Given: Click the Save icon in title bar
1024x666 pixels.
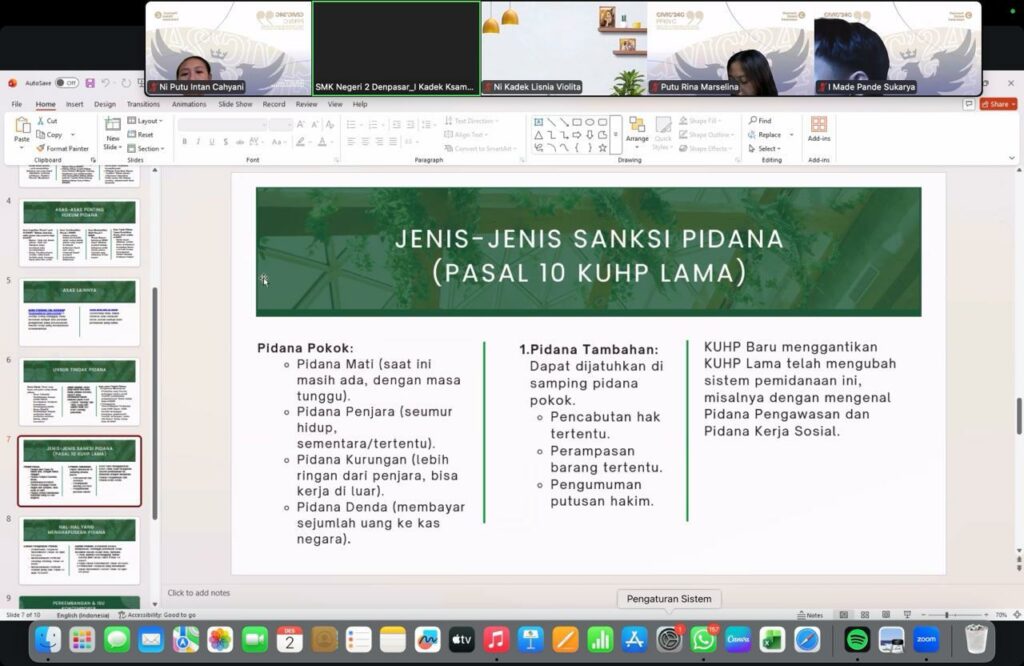Looking at the screenshot, I should pos(90,83).
